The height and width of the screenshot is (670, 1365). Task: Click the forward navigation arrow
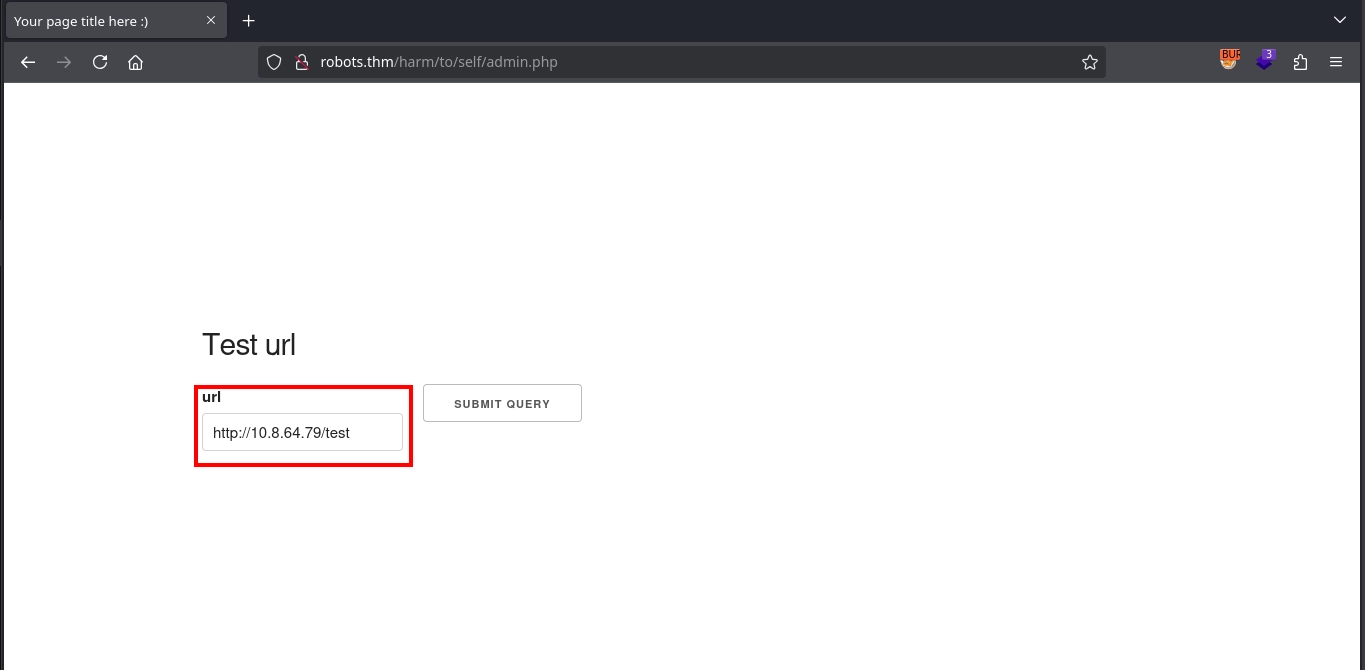tap(64, 62)
